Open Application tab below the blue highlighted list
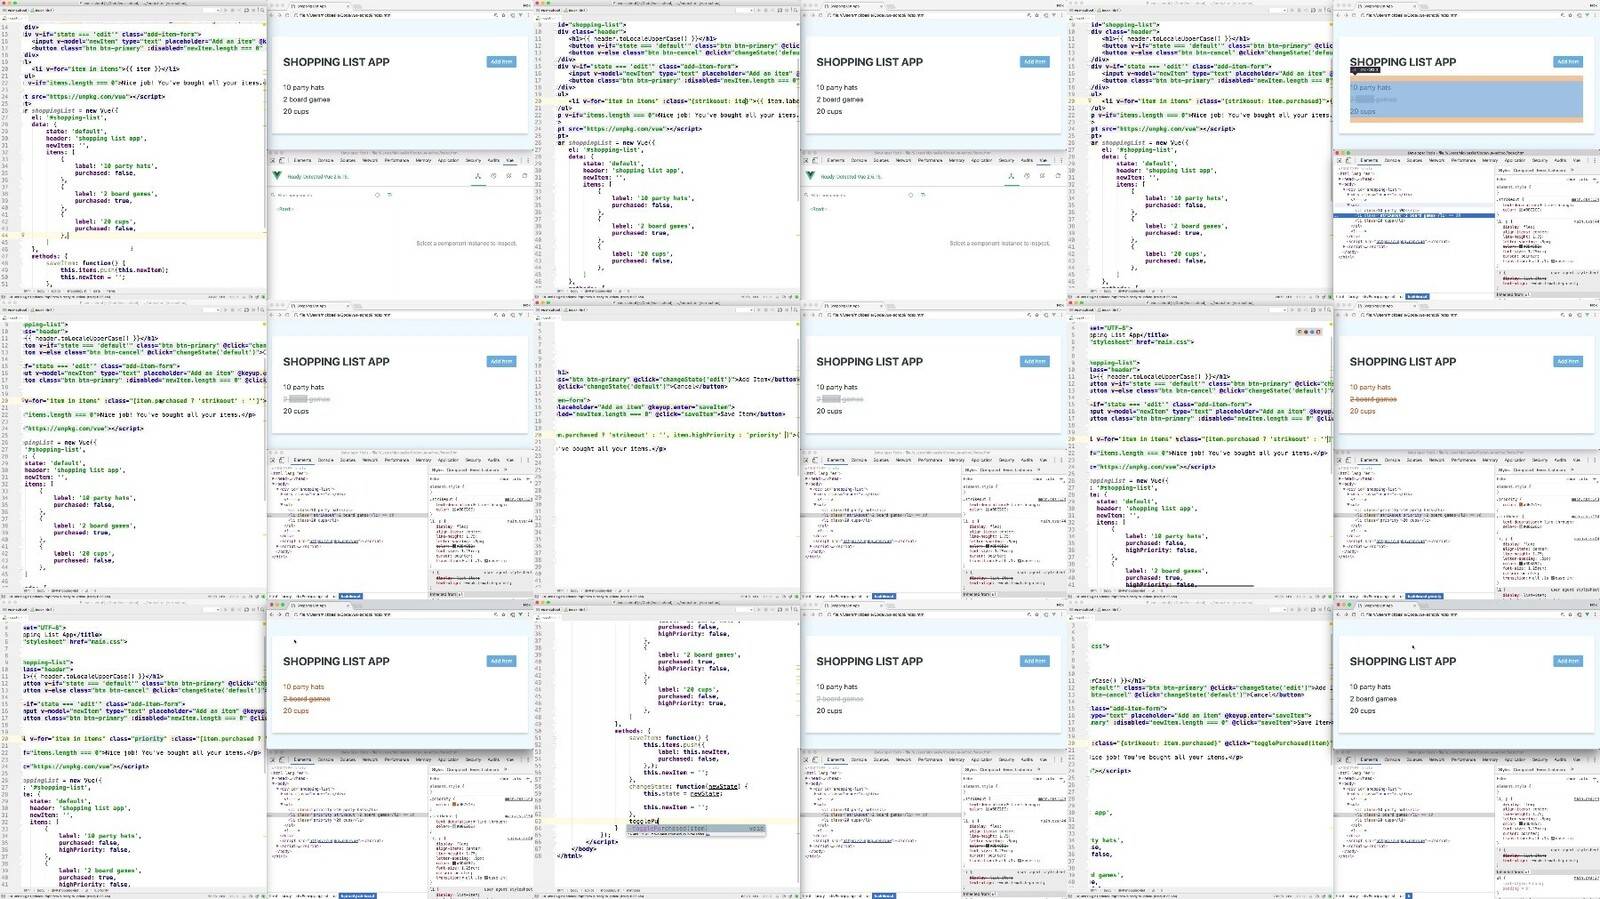 point(1515,160)
